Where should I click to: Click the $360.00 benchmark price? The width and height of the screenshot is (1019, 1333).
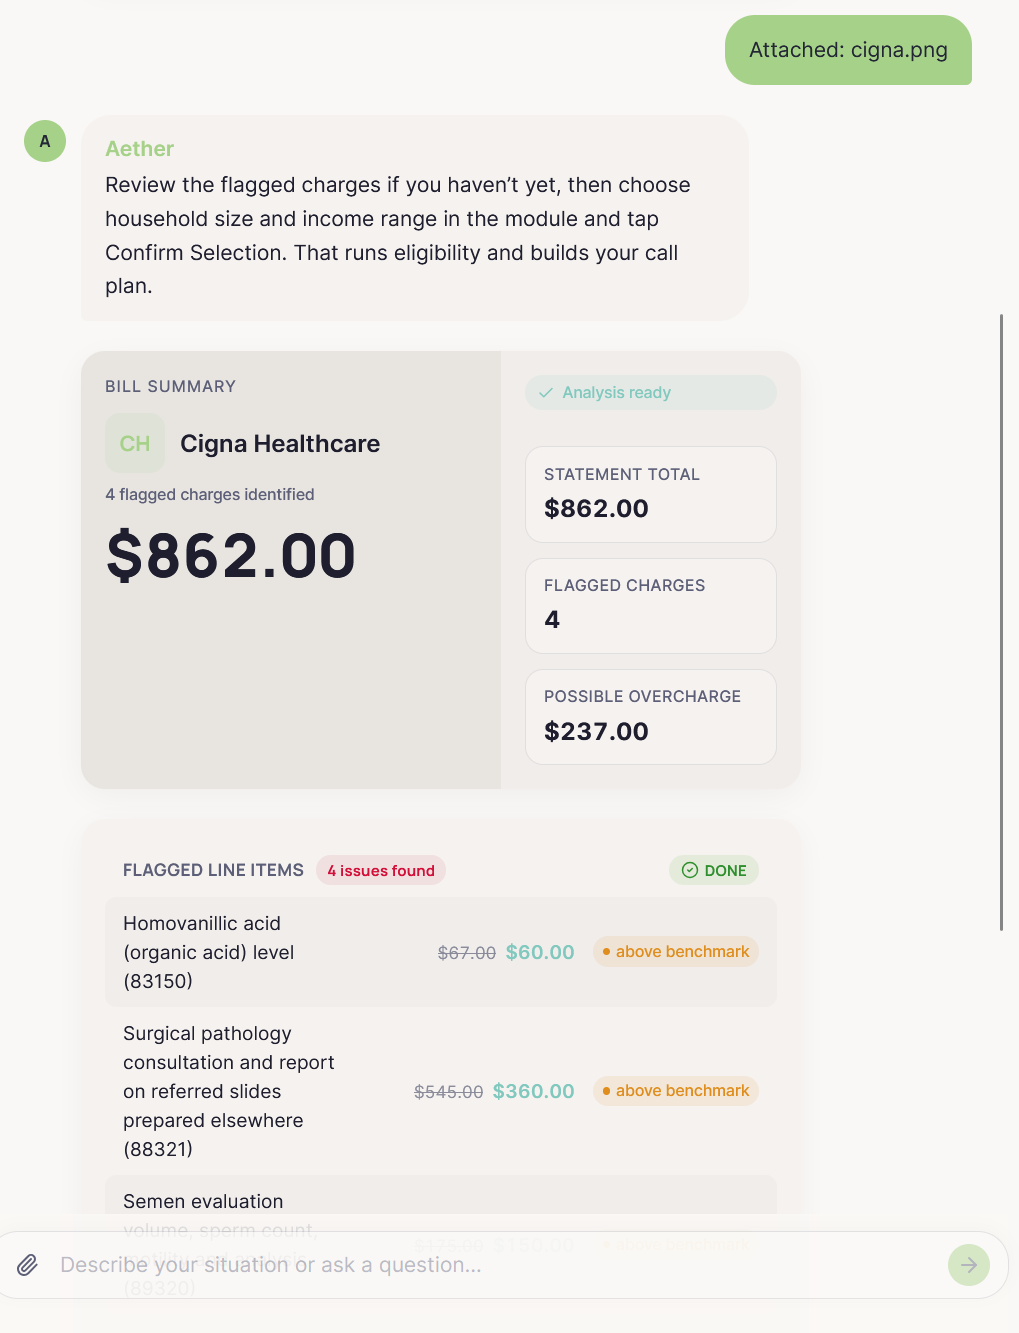(x=533, y=1091)
